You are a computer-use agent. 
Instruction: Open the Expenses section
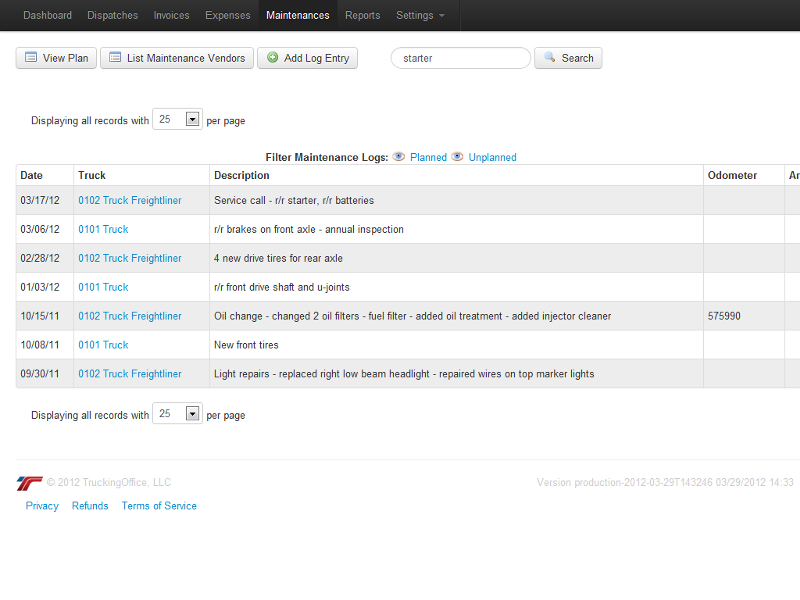tap(227, 15)
